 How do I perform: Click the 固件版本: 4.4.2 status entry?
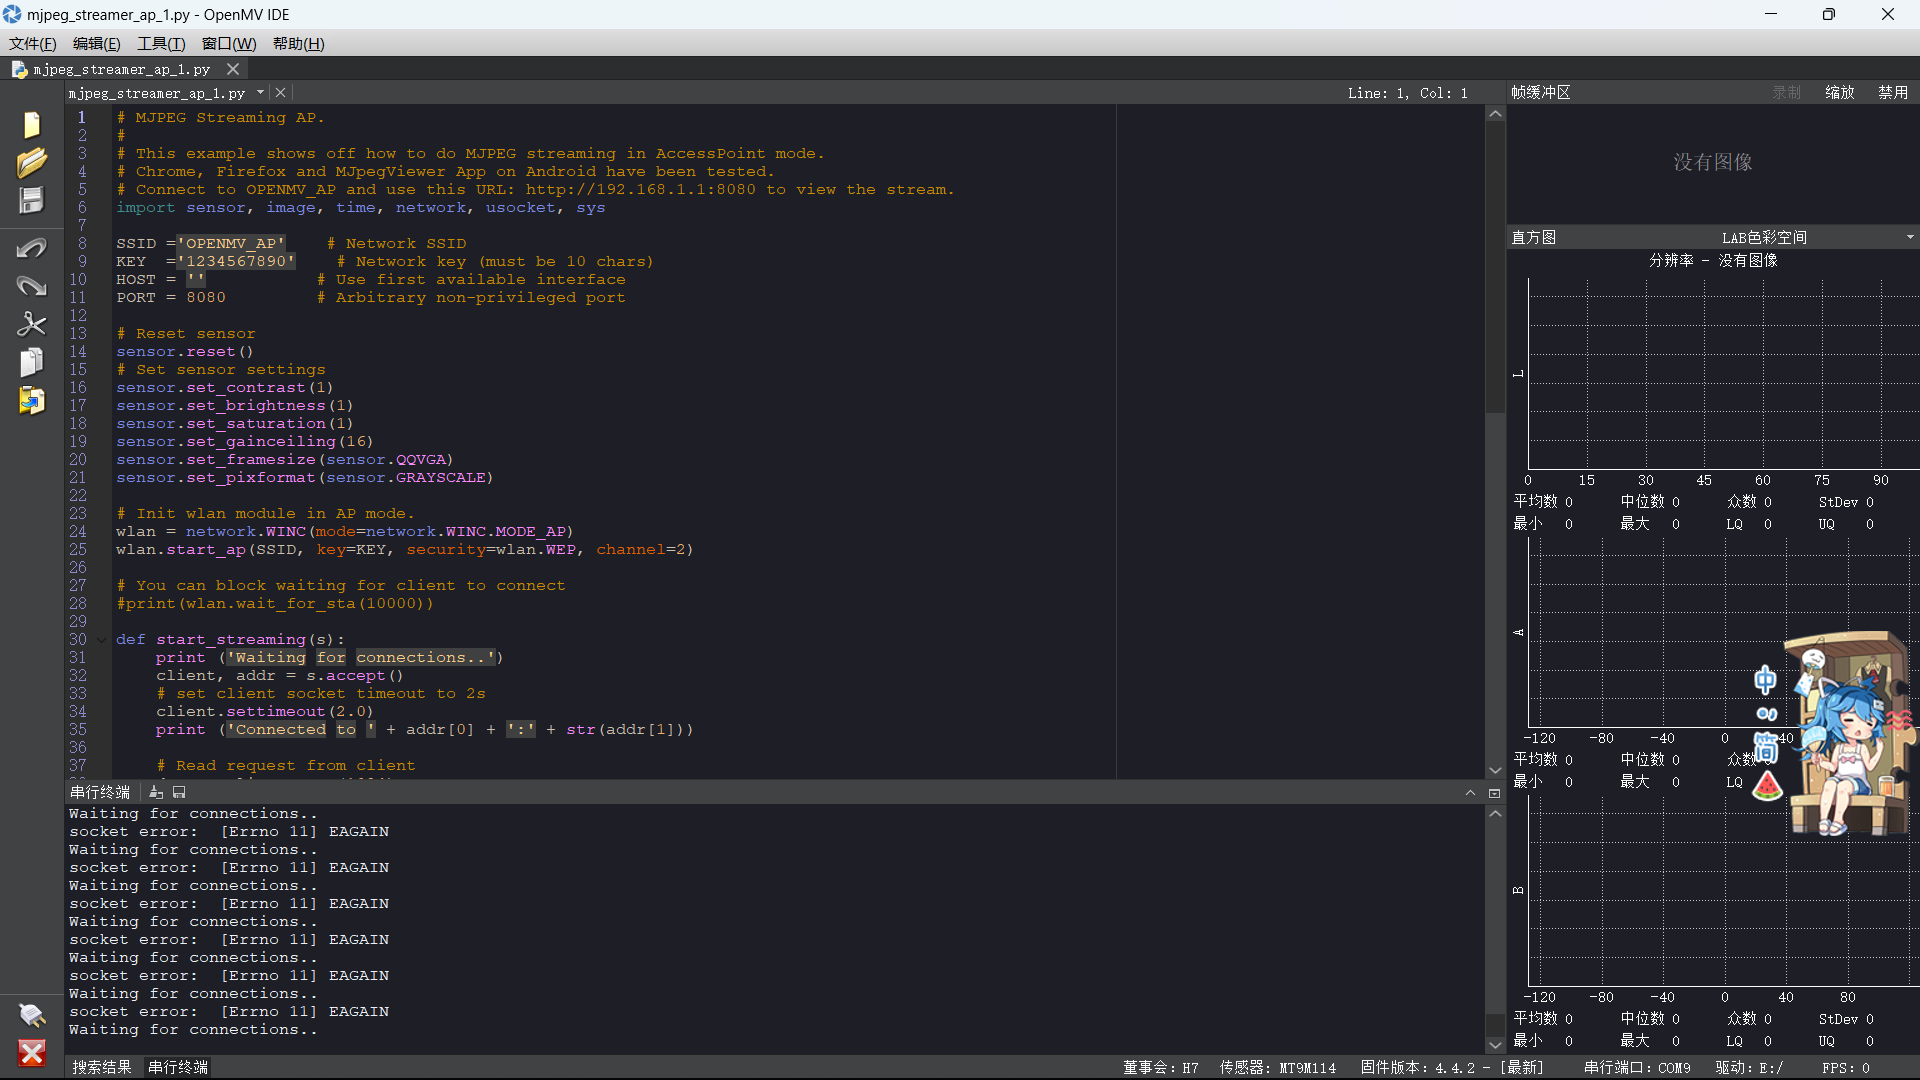[1452, 1068]
